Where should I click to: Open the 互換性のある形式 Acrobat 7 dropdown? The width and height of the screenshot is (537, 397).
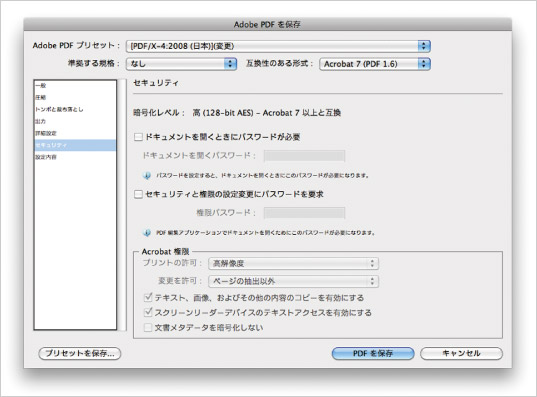tap(375, 64)
